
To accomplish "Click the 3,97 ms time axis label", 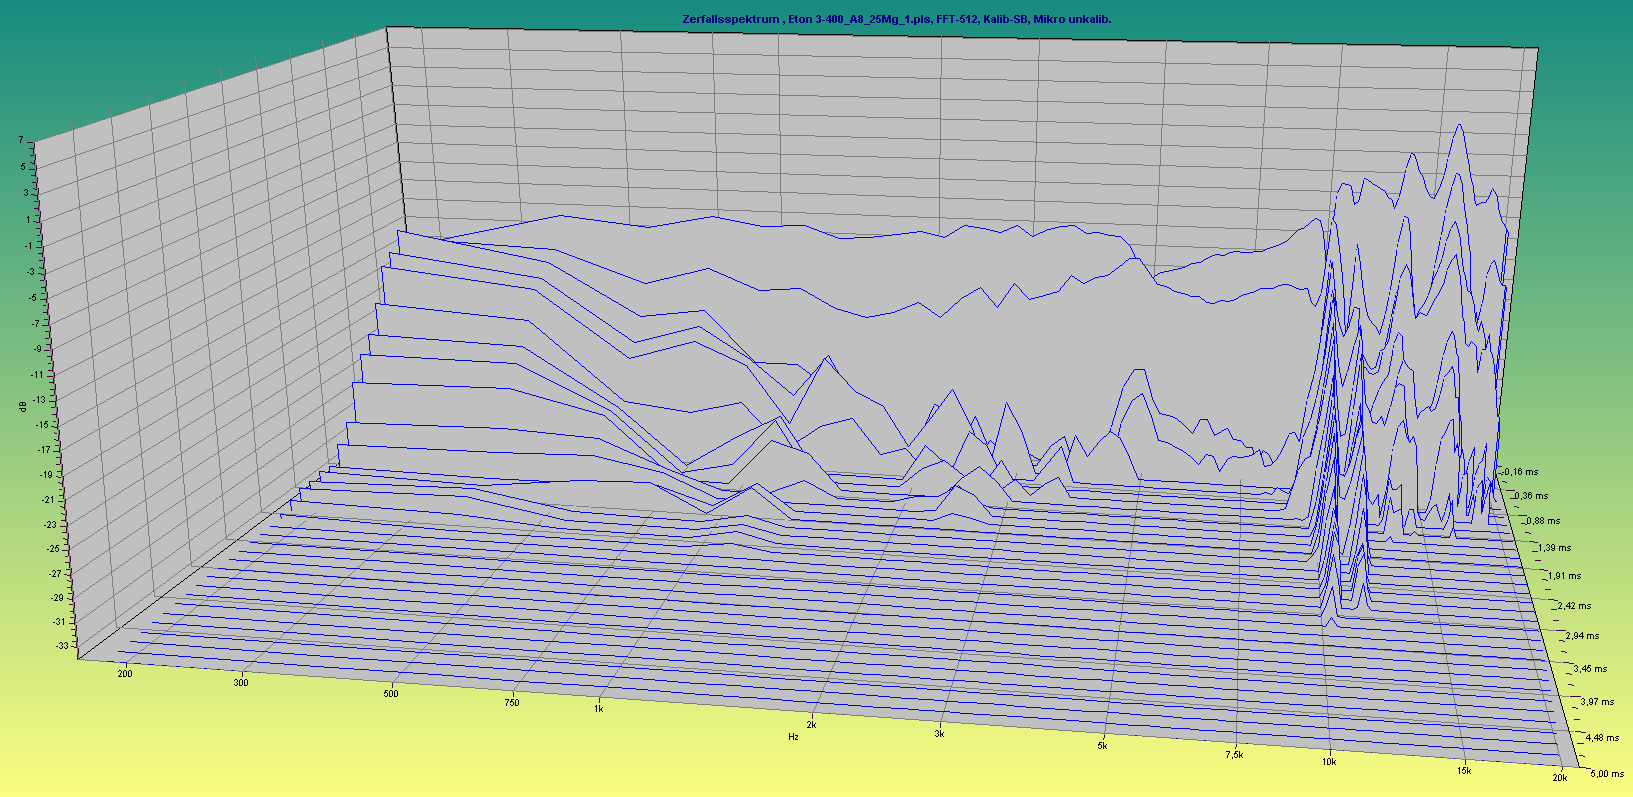I will tap(1597, 702).
